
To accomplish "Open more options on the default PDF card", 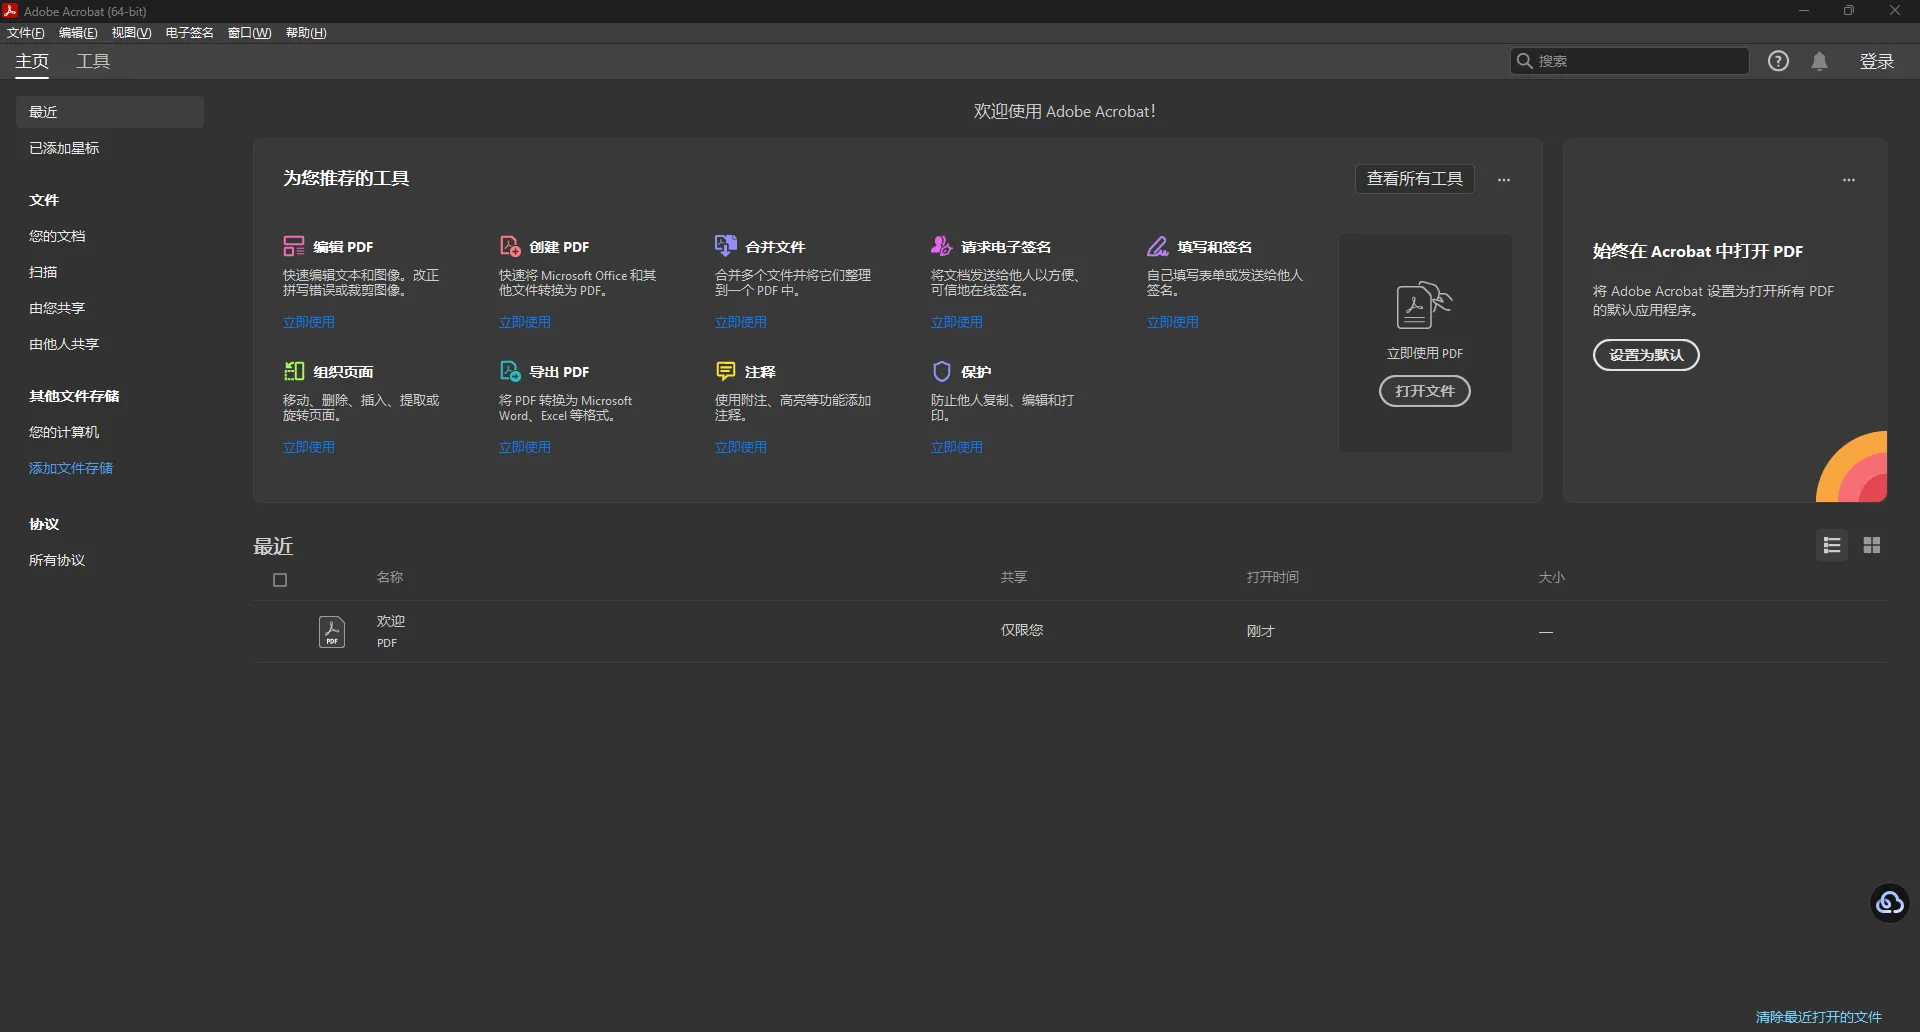I will point(1848,180).
